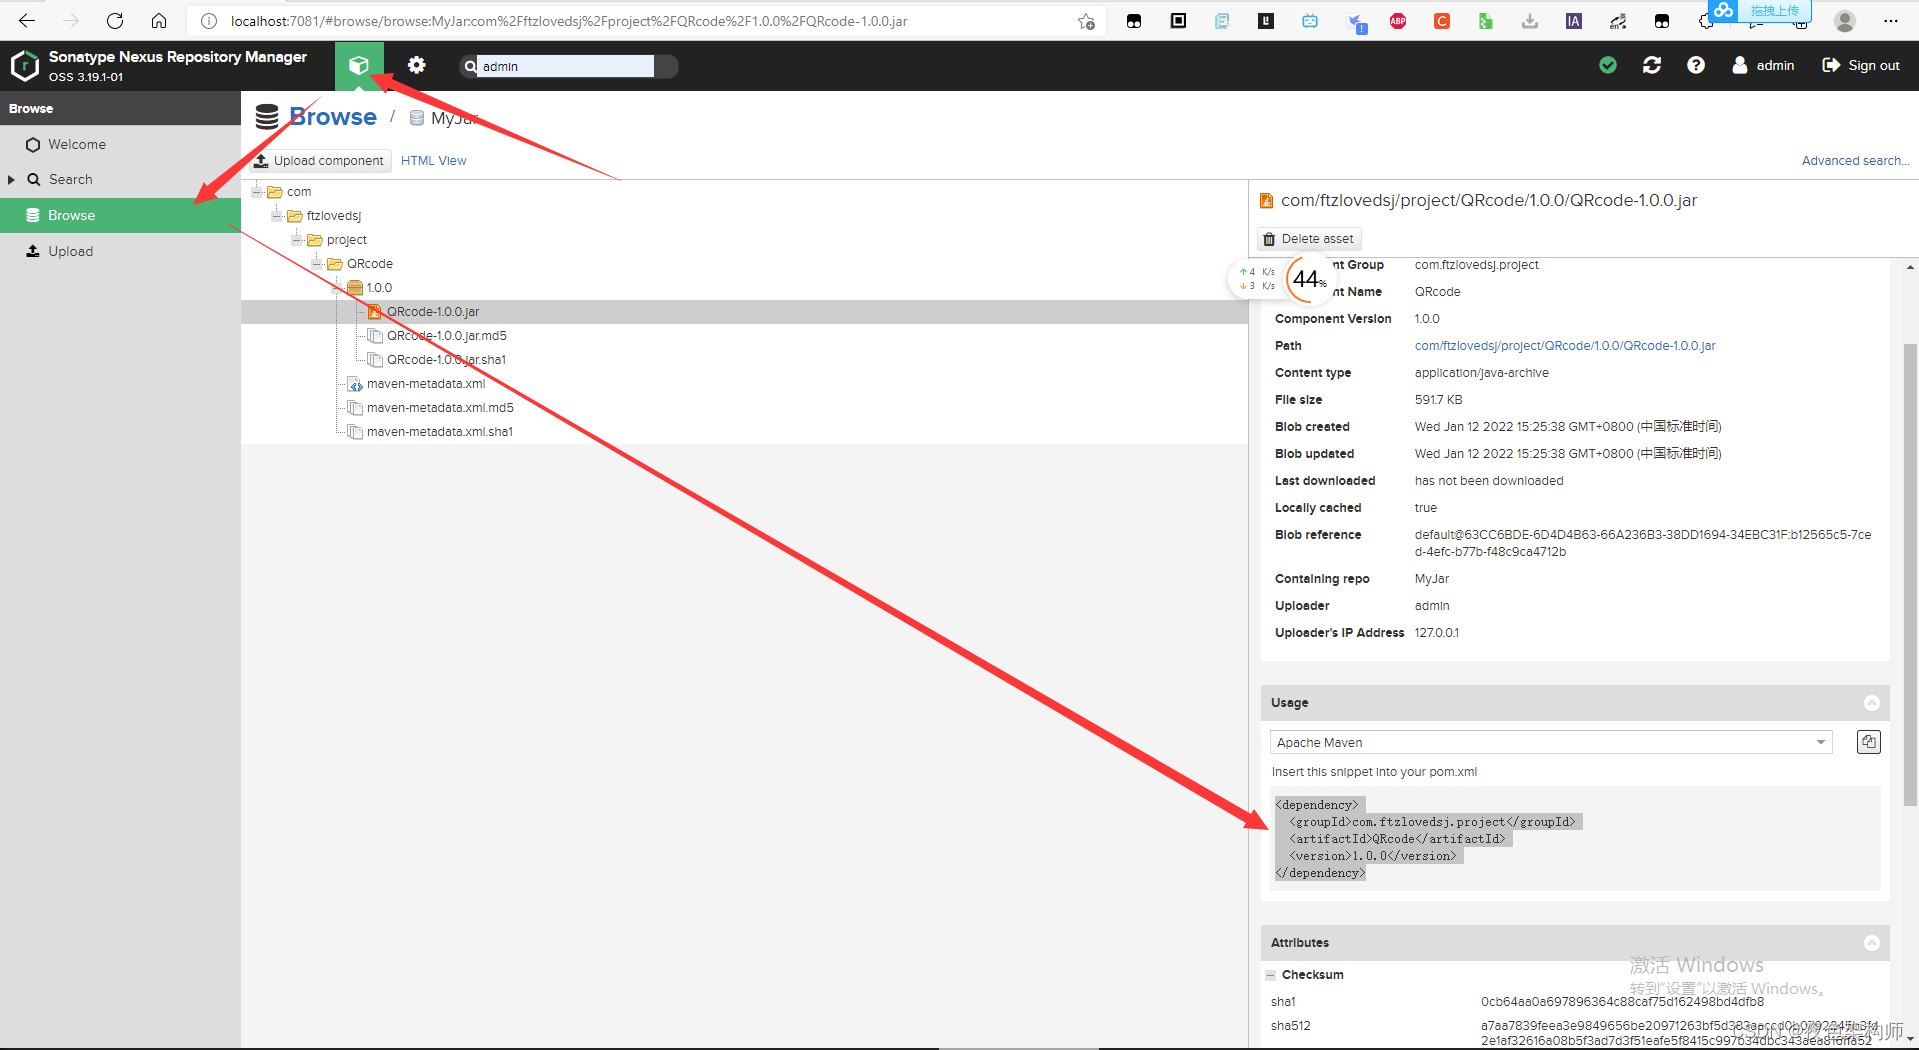Viewport: 1919px width, 1050px height.
Task: Select QRcode-1.0.0.jar.md5 file
Action: 446,336
